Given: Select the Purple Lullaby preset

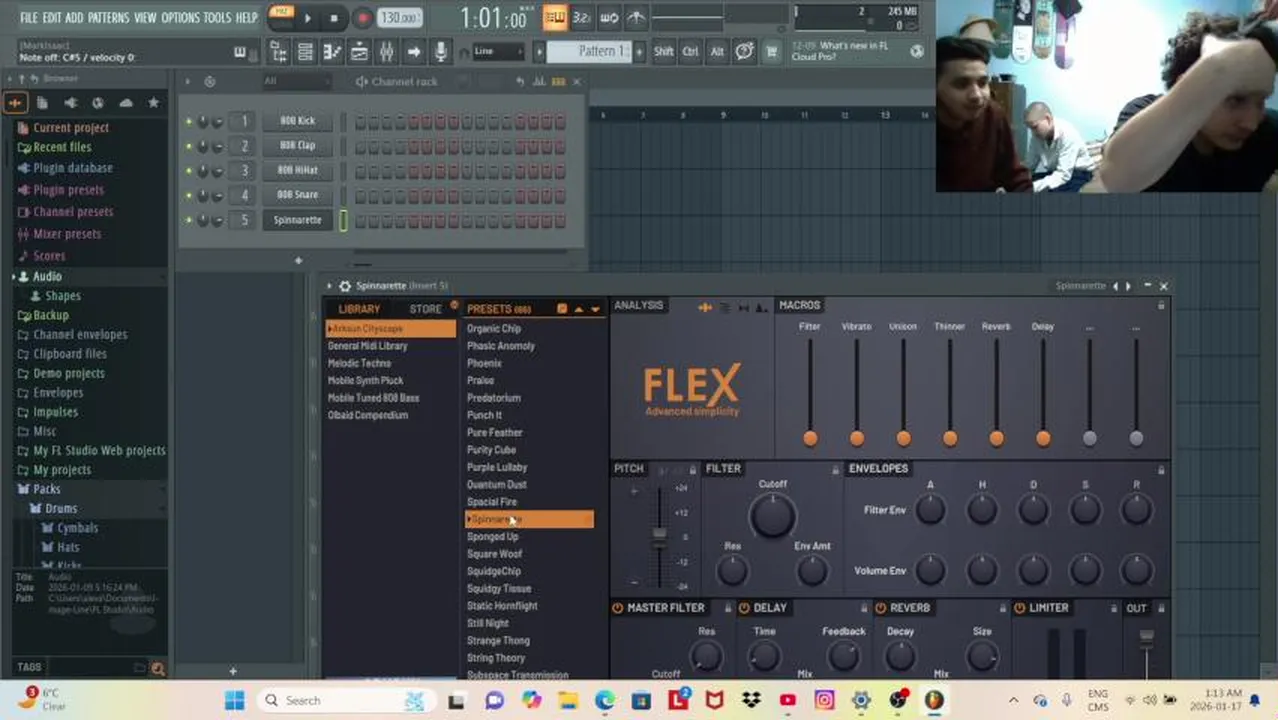Looking at the screenshot, I should click(x=496, y=467).
